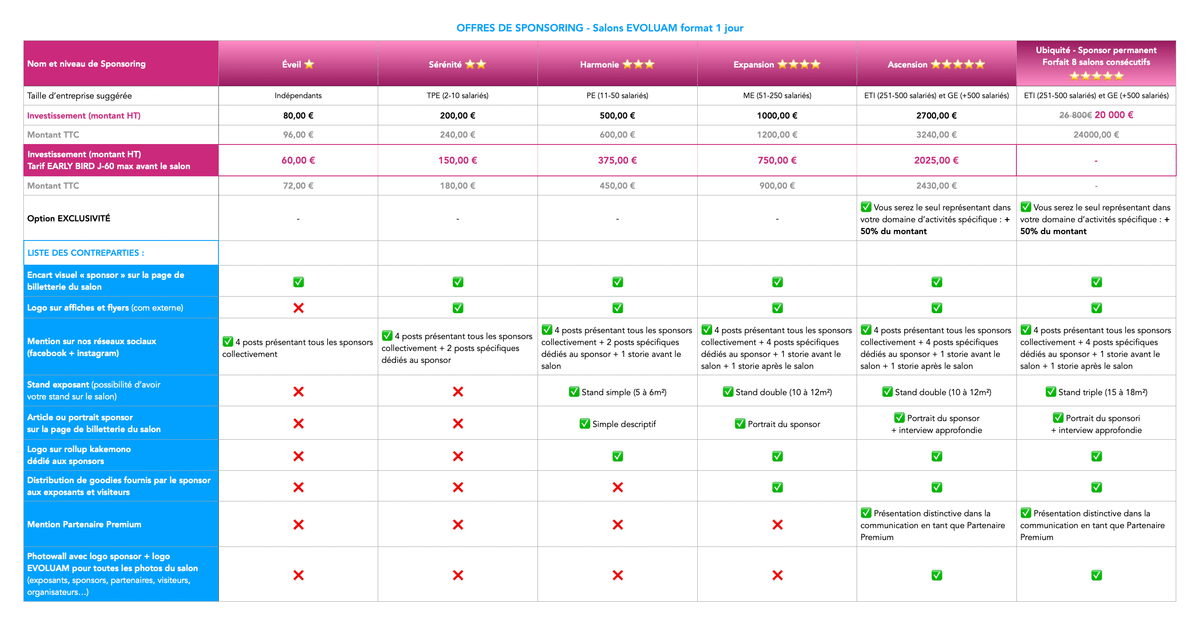Select the Éveil one-star column header
The width and height of the screenshot is (1200, 628).
[298, 64]
